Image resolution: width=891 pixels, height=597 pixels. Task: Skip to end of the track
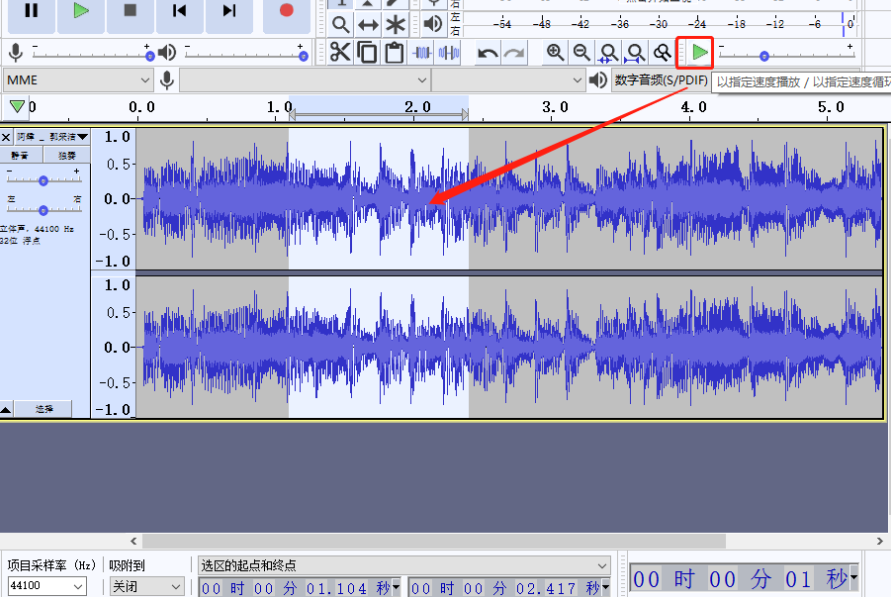click(x=229, y=12)
